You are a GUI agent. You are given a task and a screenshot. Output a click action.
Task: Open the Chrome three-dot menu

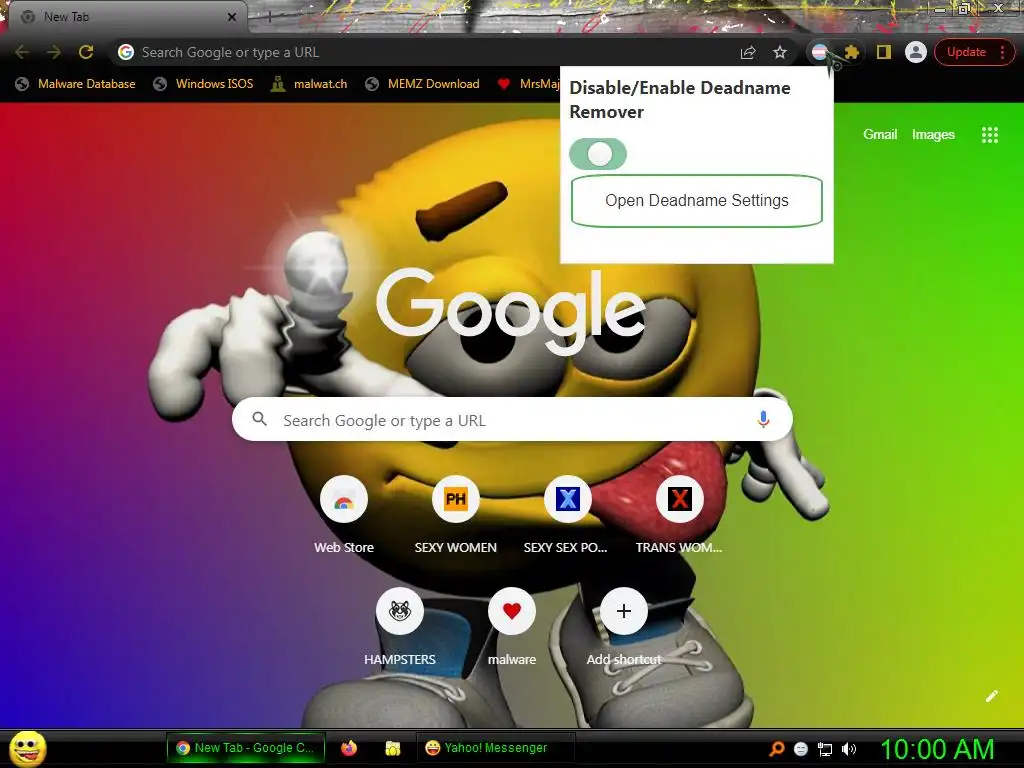pos(1002,52)
